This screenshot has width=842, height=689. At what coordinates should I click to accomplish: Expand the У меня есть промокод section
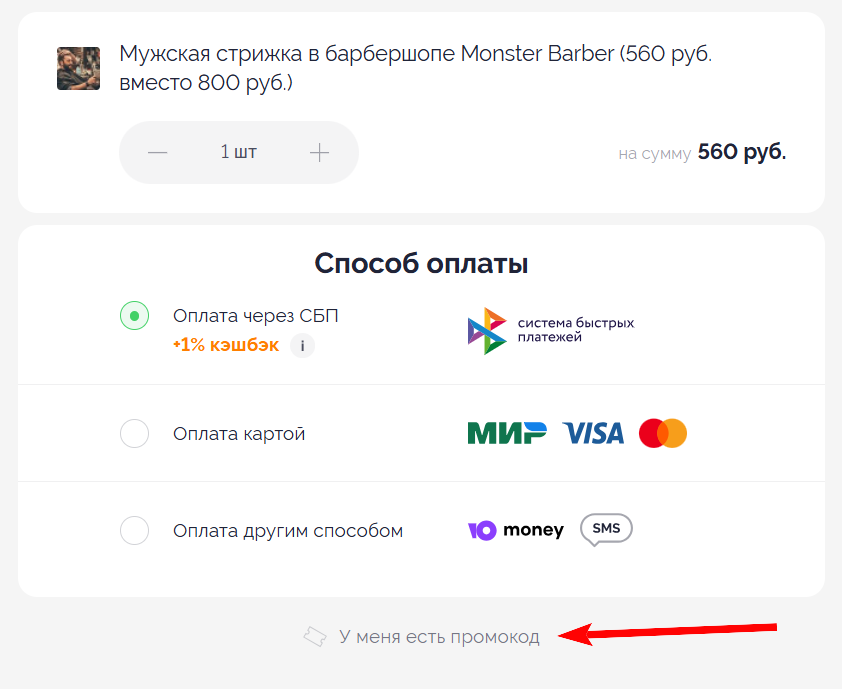point(440,636)
